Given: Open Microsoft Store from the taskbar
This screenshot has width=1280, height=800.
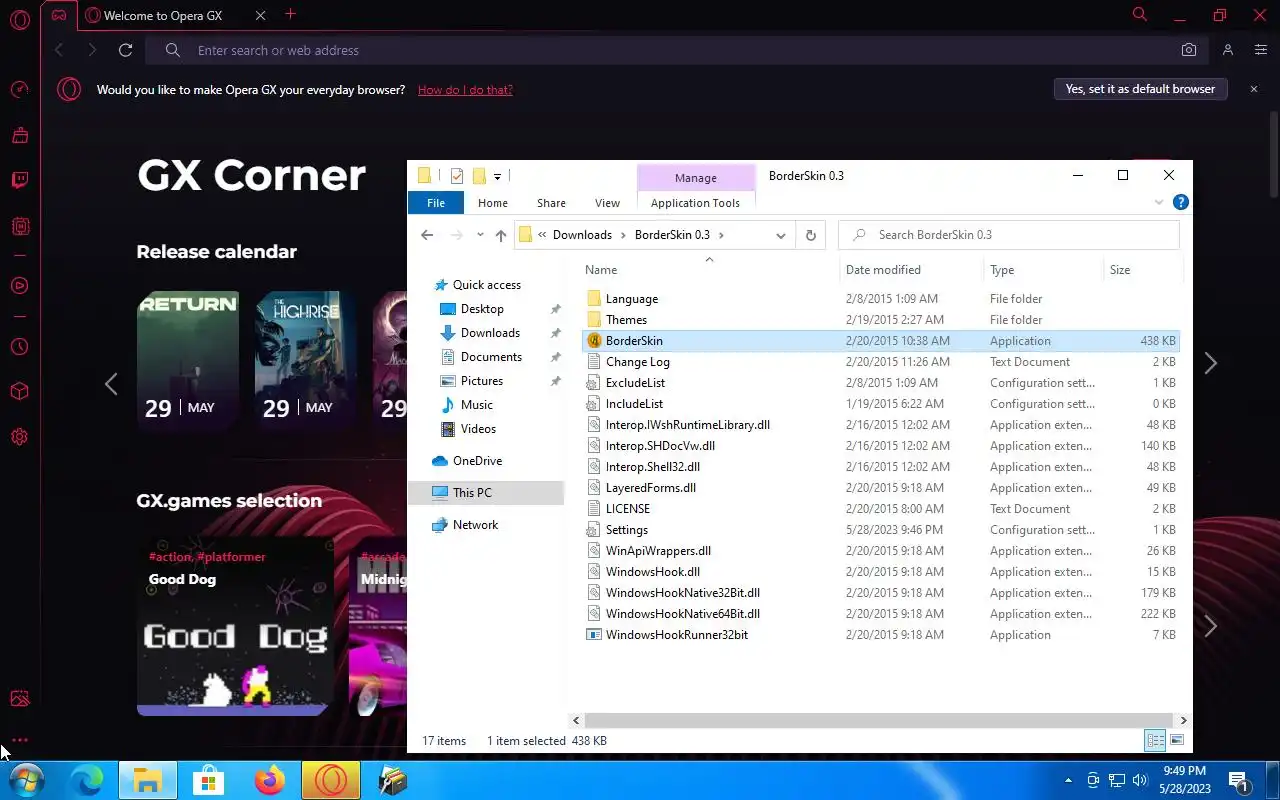Looking at the screenshot, I should tap(209, 780).
